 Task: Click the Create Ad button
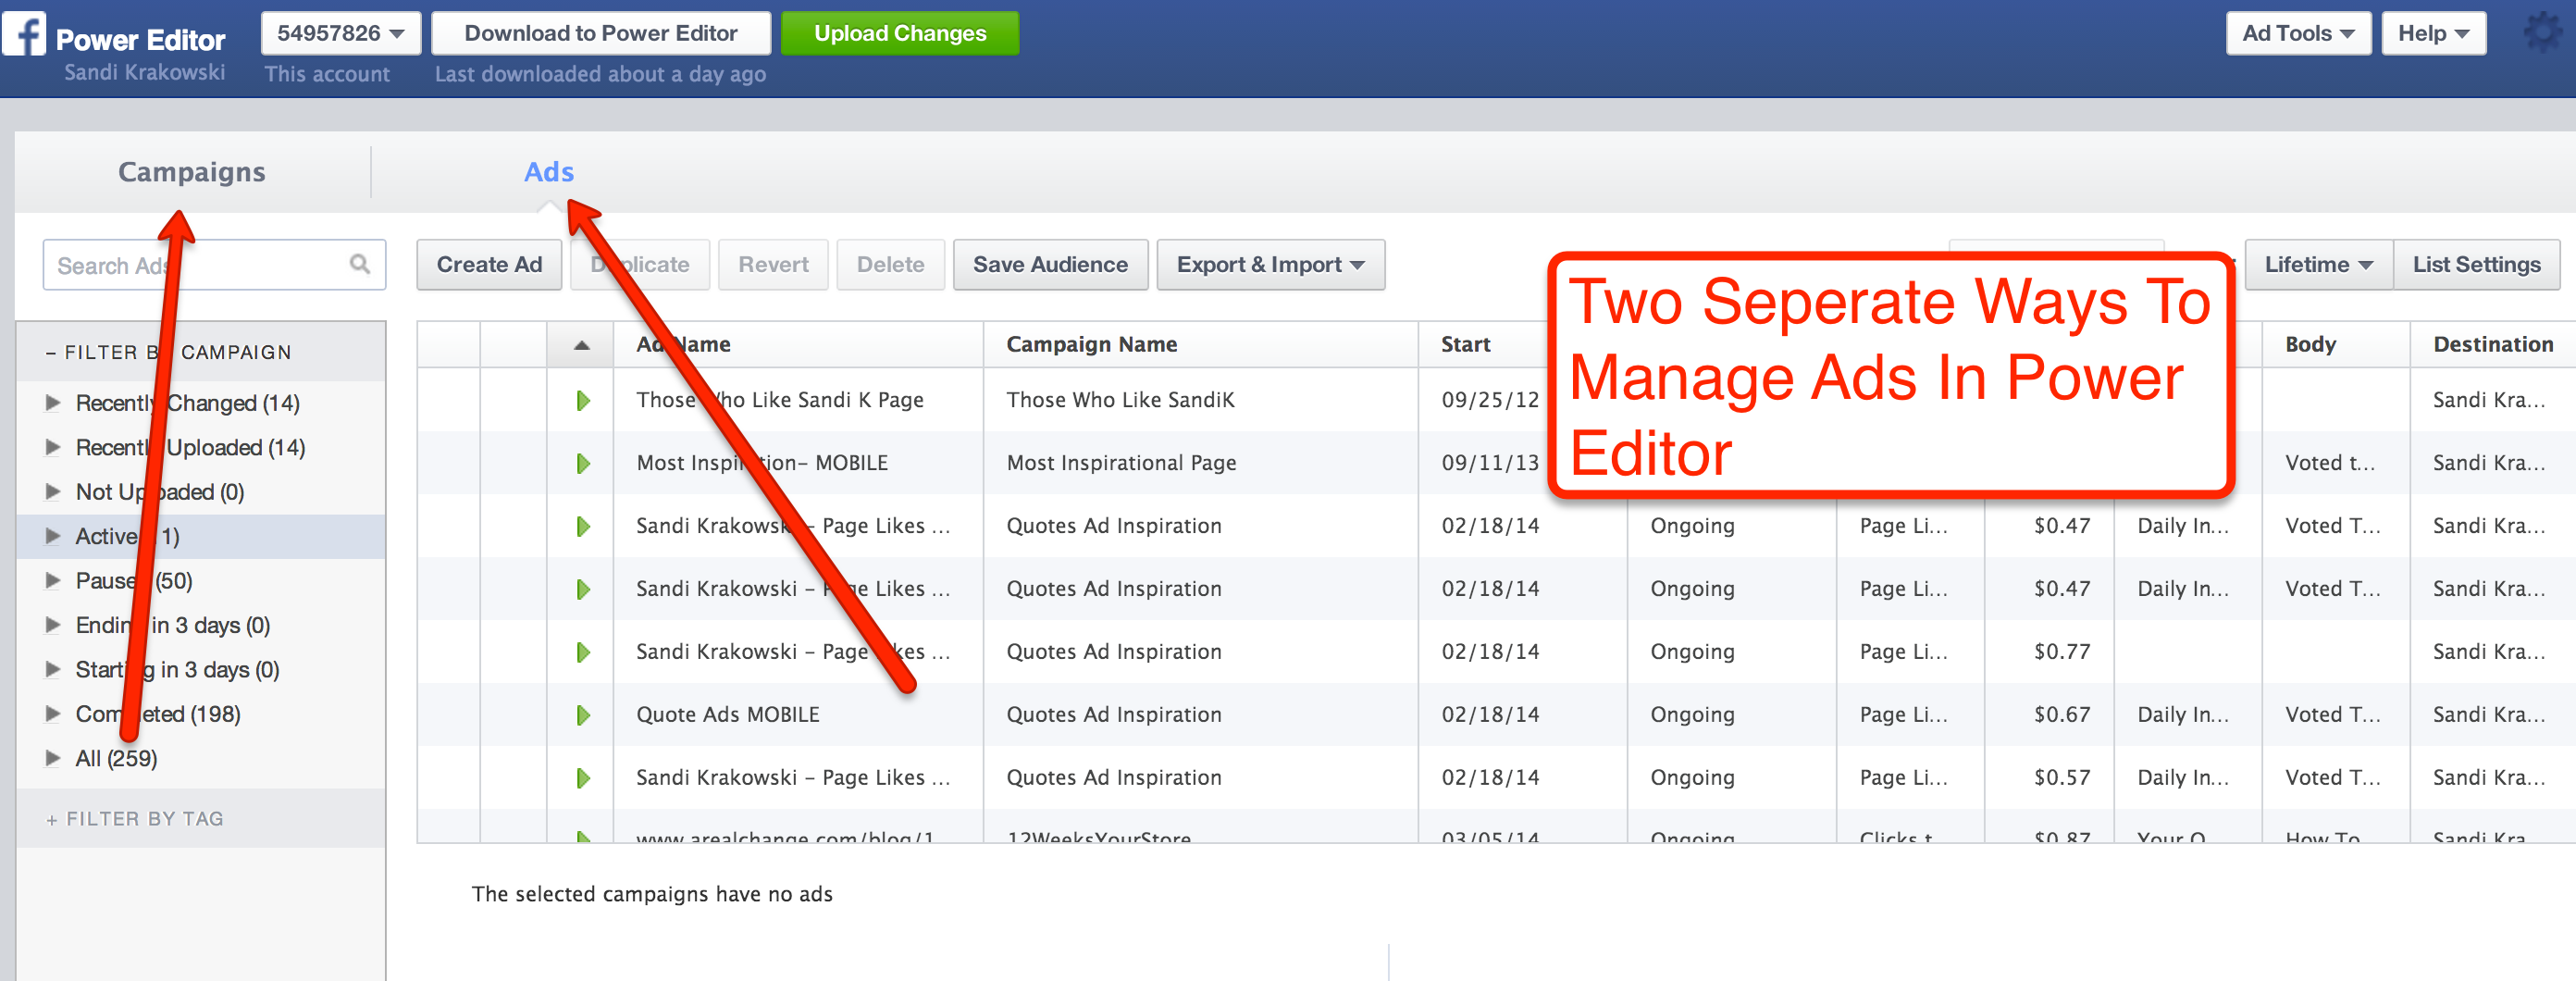click(x=489, y=265)
